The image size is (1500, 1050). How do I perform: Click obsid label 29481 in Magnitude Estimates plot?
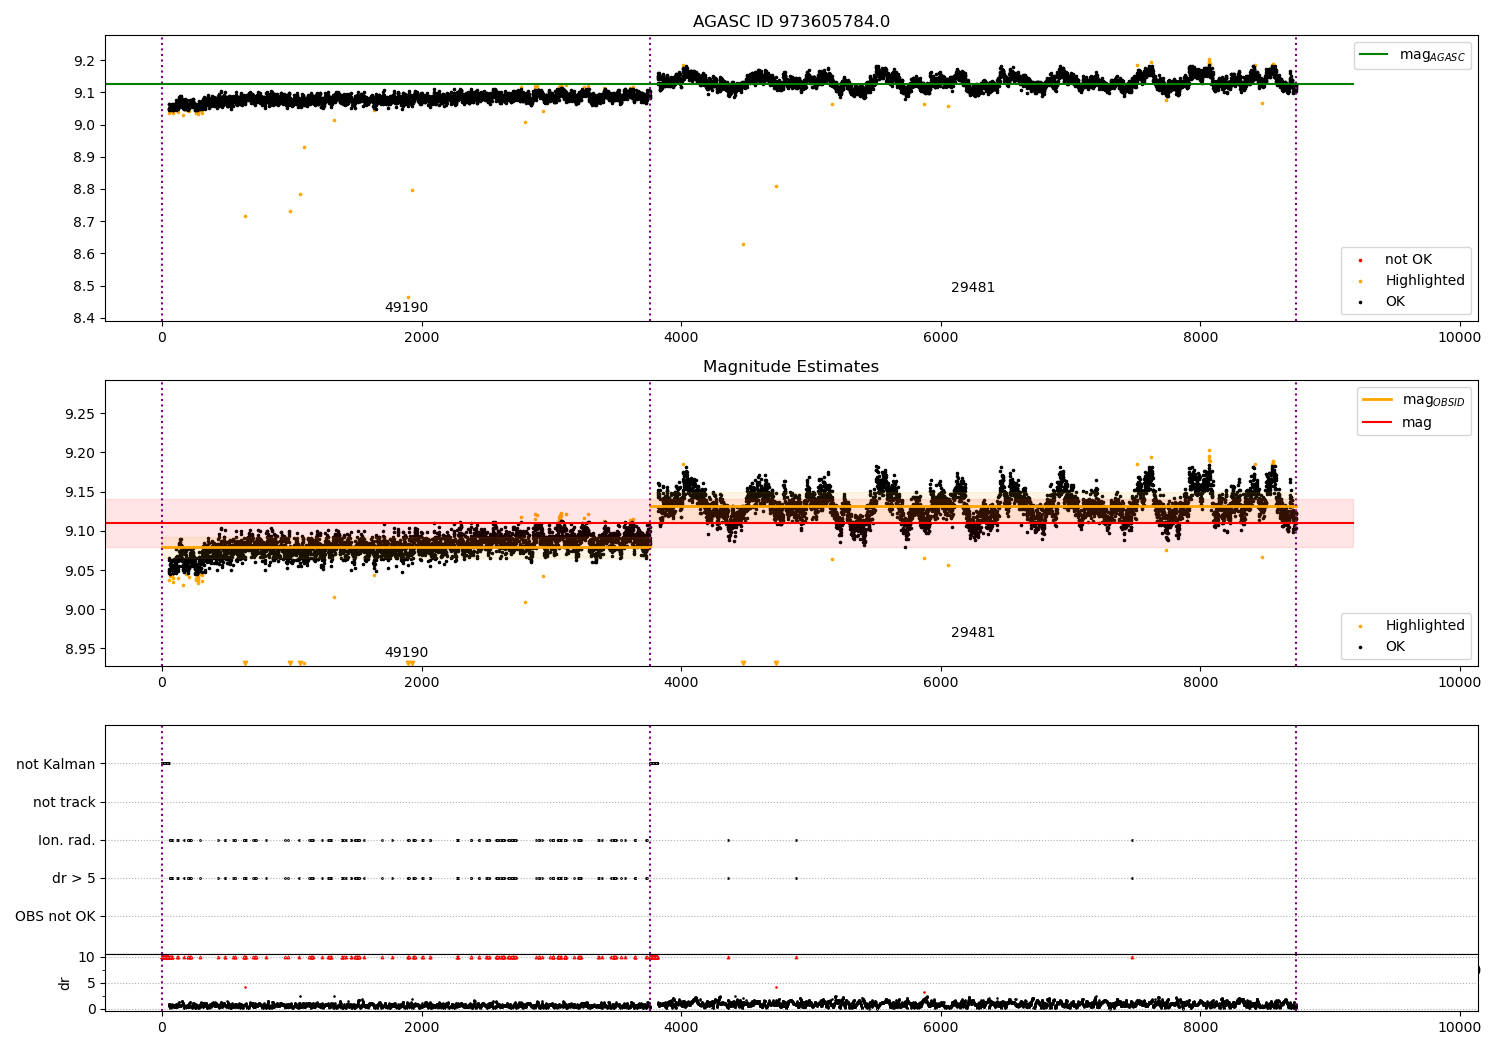pos(973,633)
